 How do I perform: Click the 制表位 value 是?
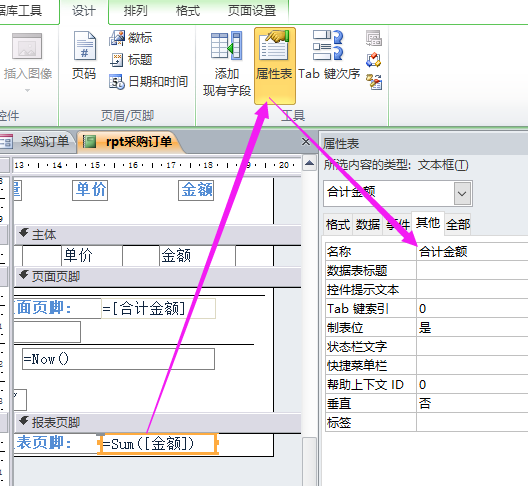pyautogui.click(x=472, y=327)
